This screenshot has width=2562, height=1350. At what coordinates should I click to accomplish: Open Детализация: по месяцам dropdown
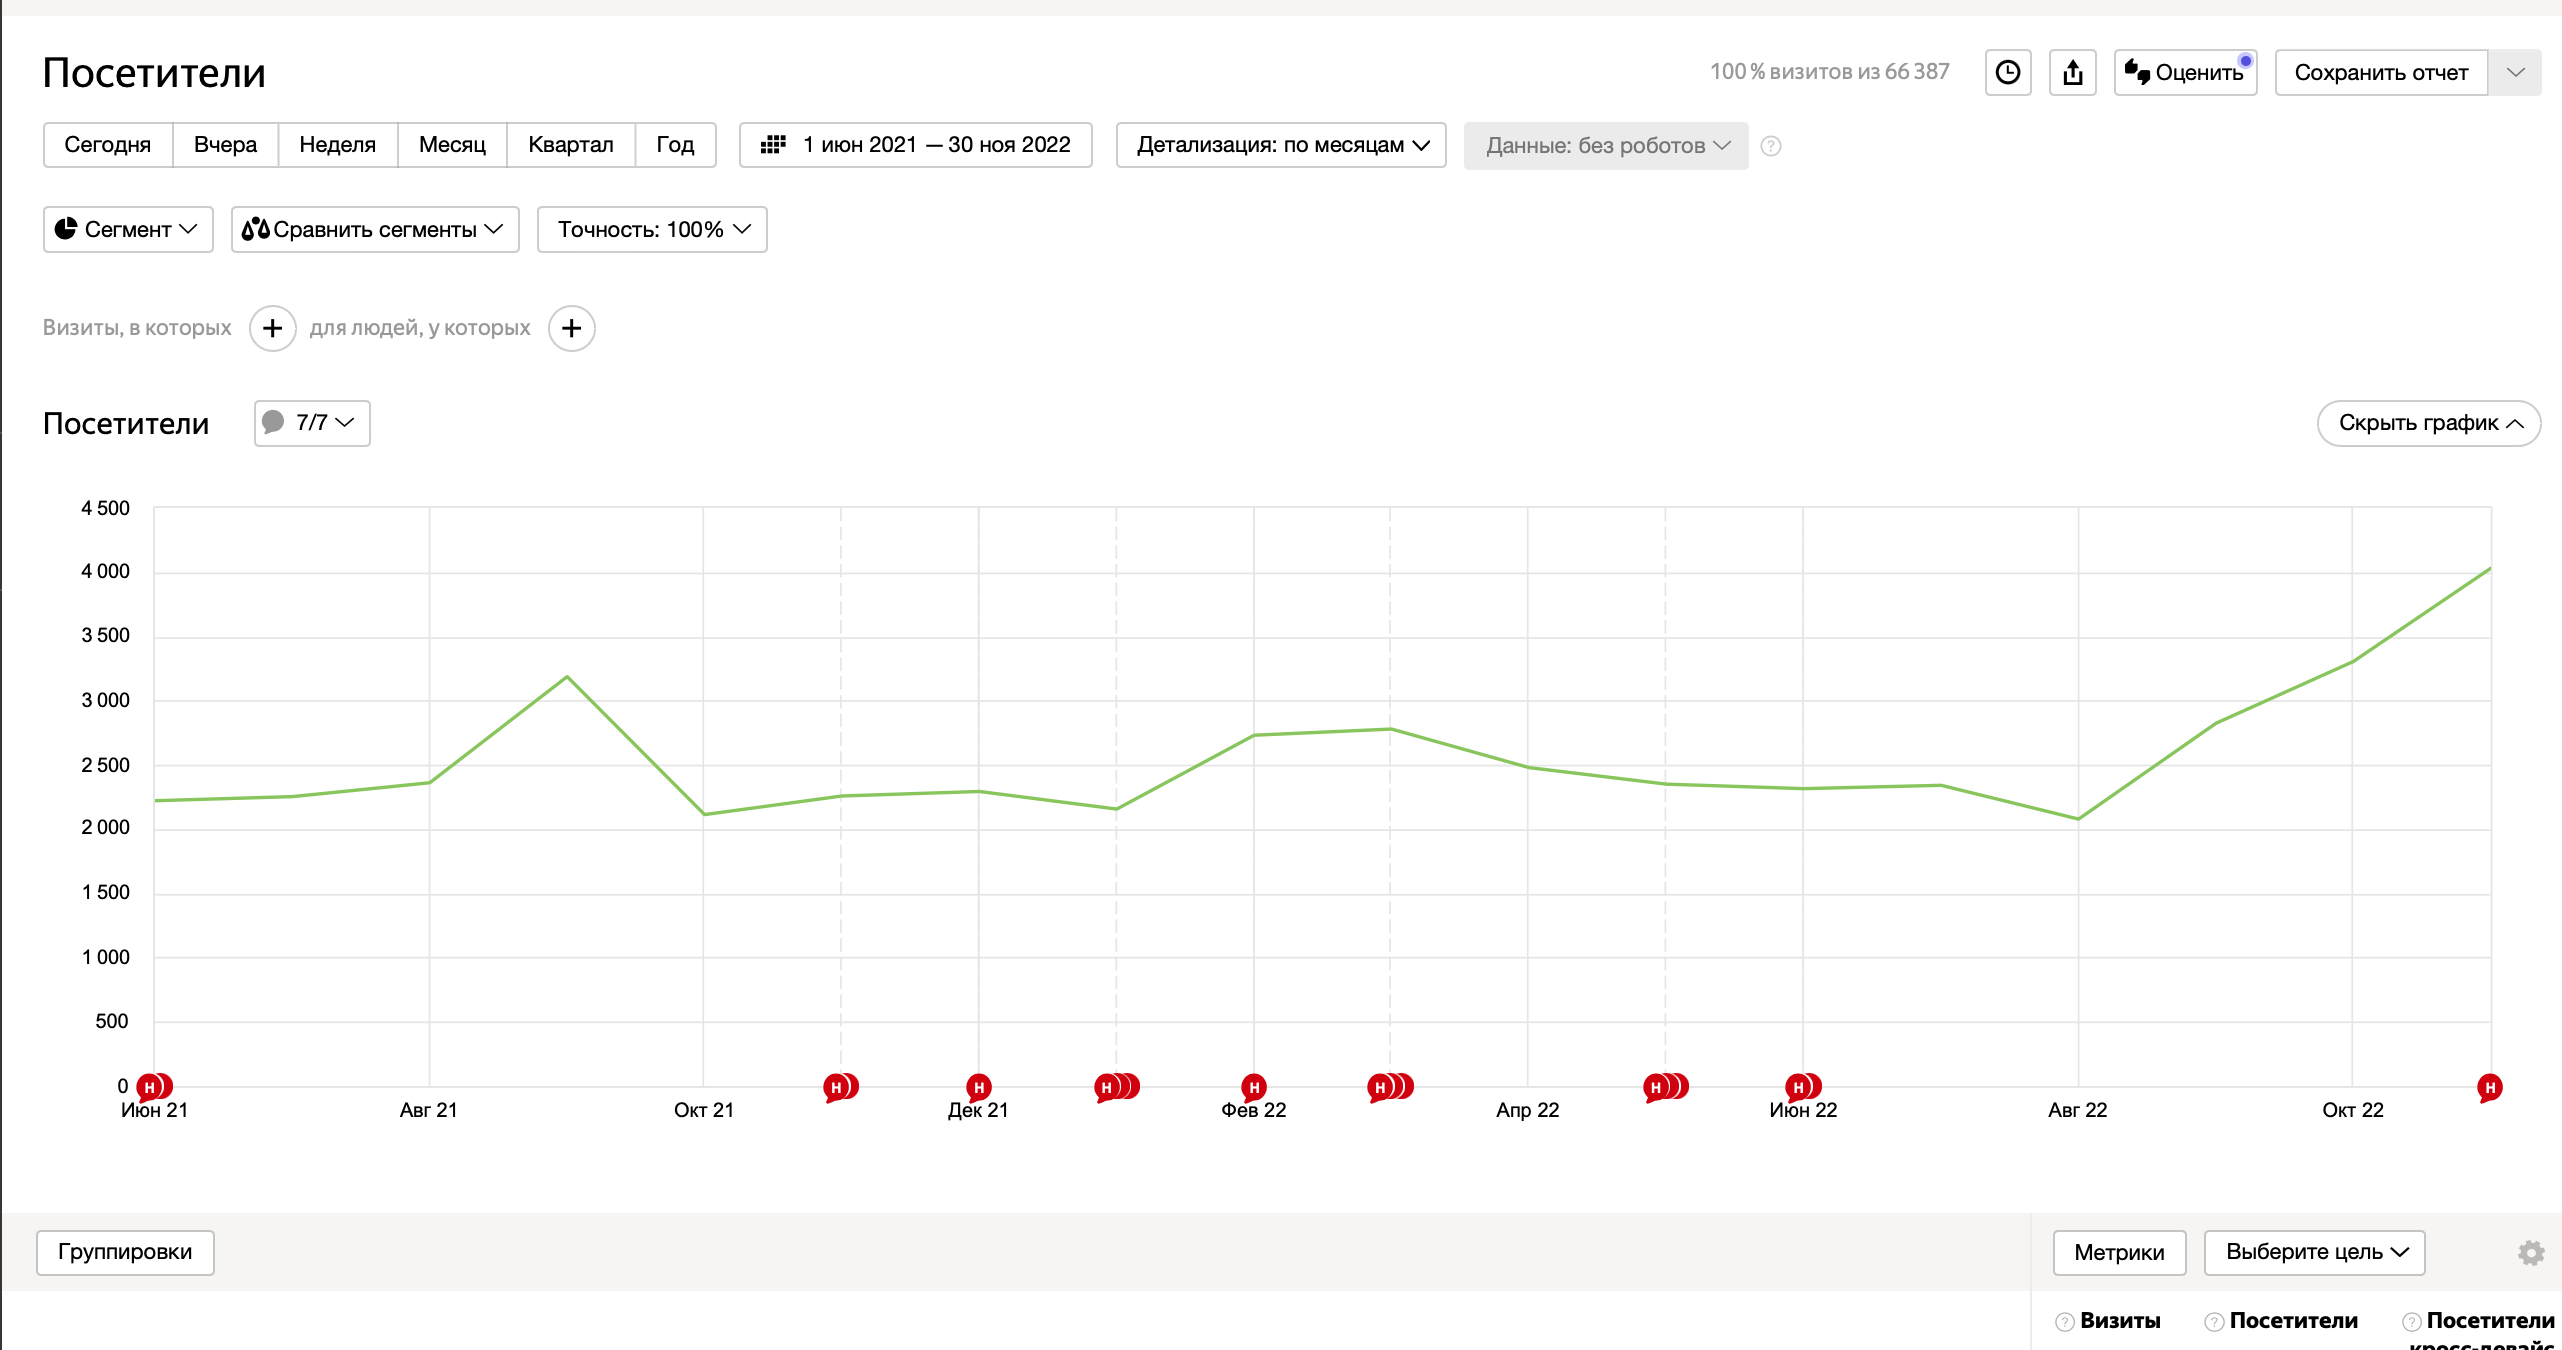pos(1281,145)
